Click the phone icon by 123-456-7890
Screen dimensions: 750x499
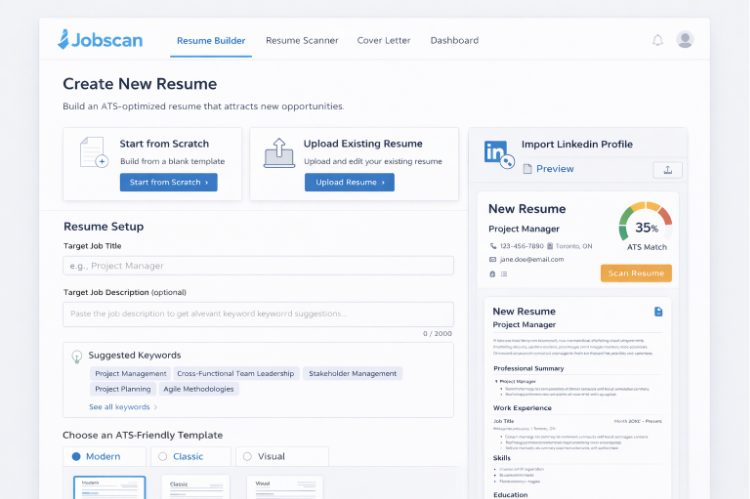point(493,246)
